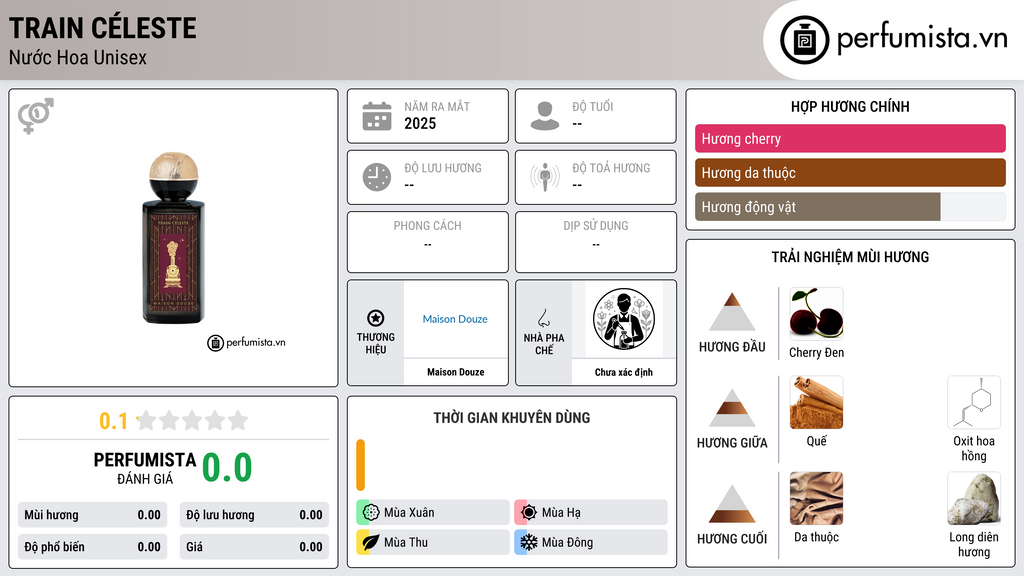Click the green 0.0 Perfumista rating
1024x576 pixels.
(x=227, y=468)
